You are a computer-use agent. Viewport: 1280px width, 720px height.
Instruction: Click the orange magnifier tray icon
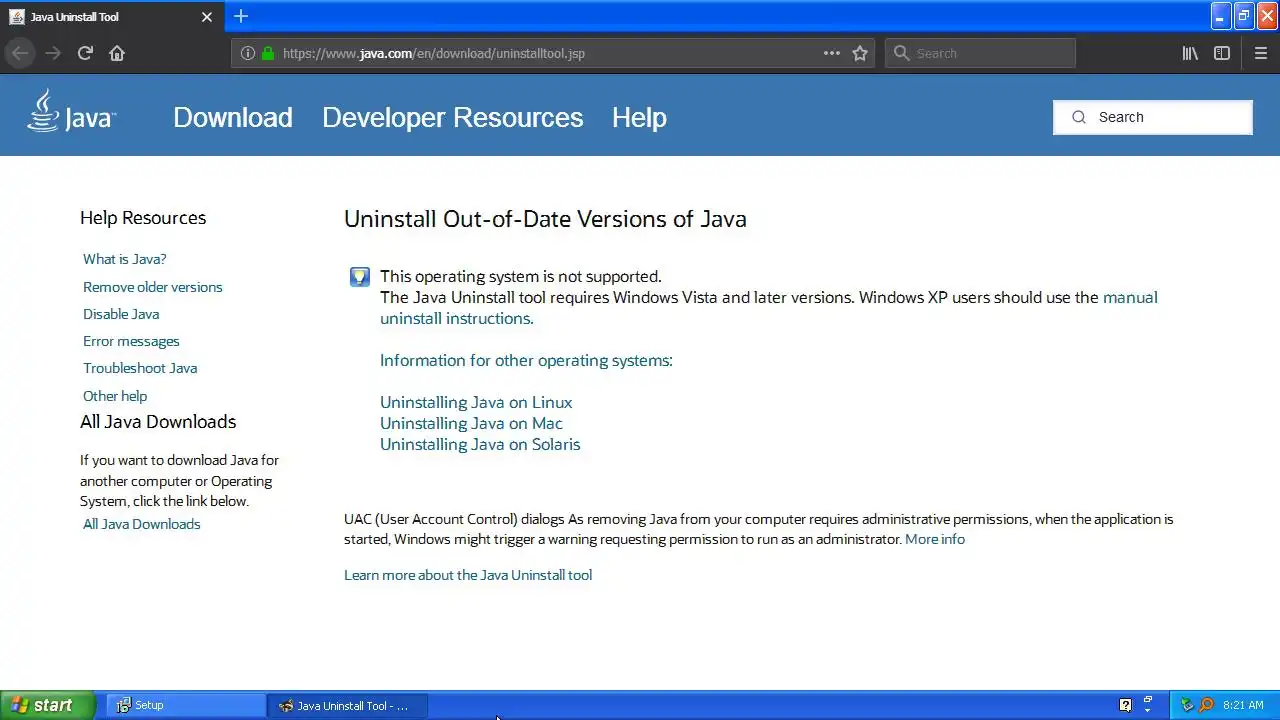pyautogui.click(x=1207, y=705)
